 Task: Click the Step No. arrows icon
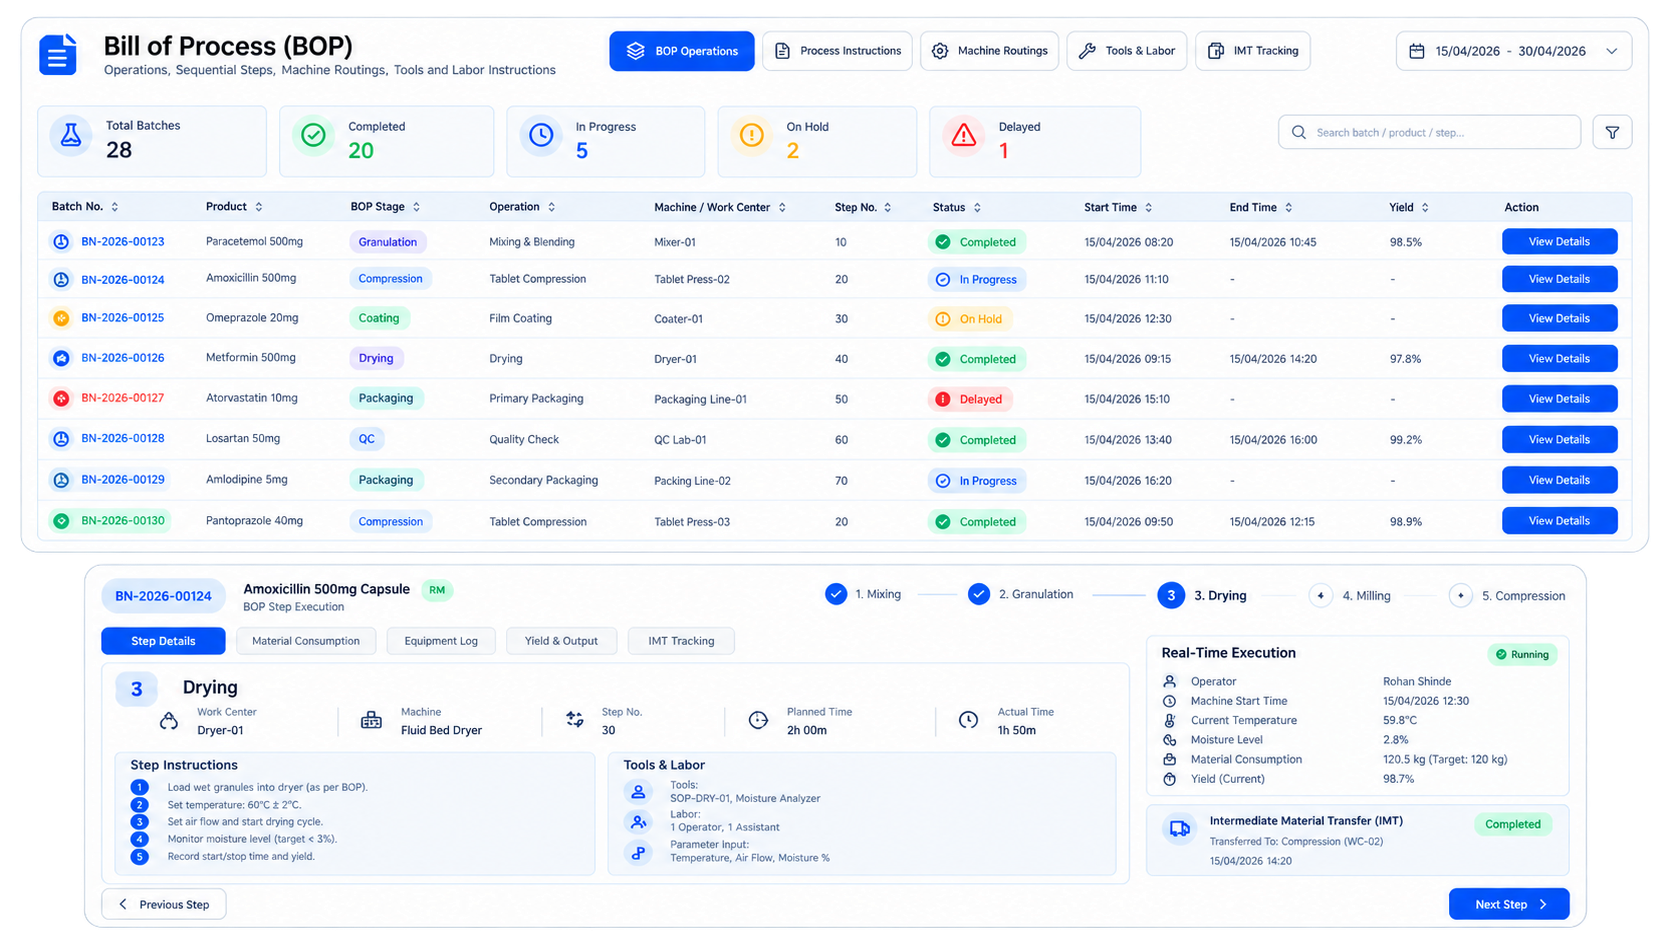click(575, 720)
